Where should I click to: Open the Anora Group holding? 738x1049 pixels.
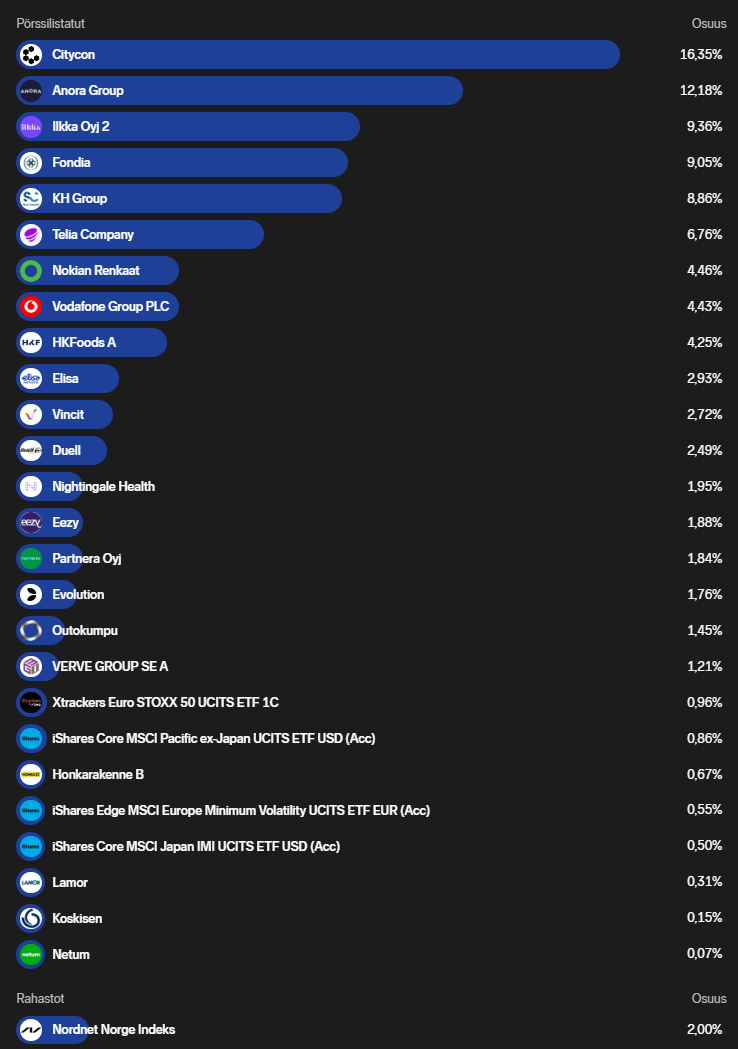88,91
